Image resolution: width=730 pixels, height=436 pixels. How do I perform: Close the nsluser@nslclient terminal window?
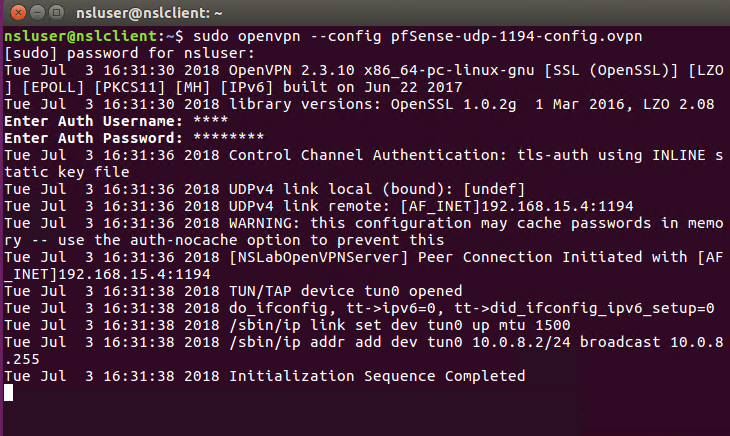(x=18, y=13)
